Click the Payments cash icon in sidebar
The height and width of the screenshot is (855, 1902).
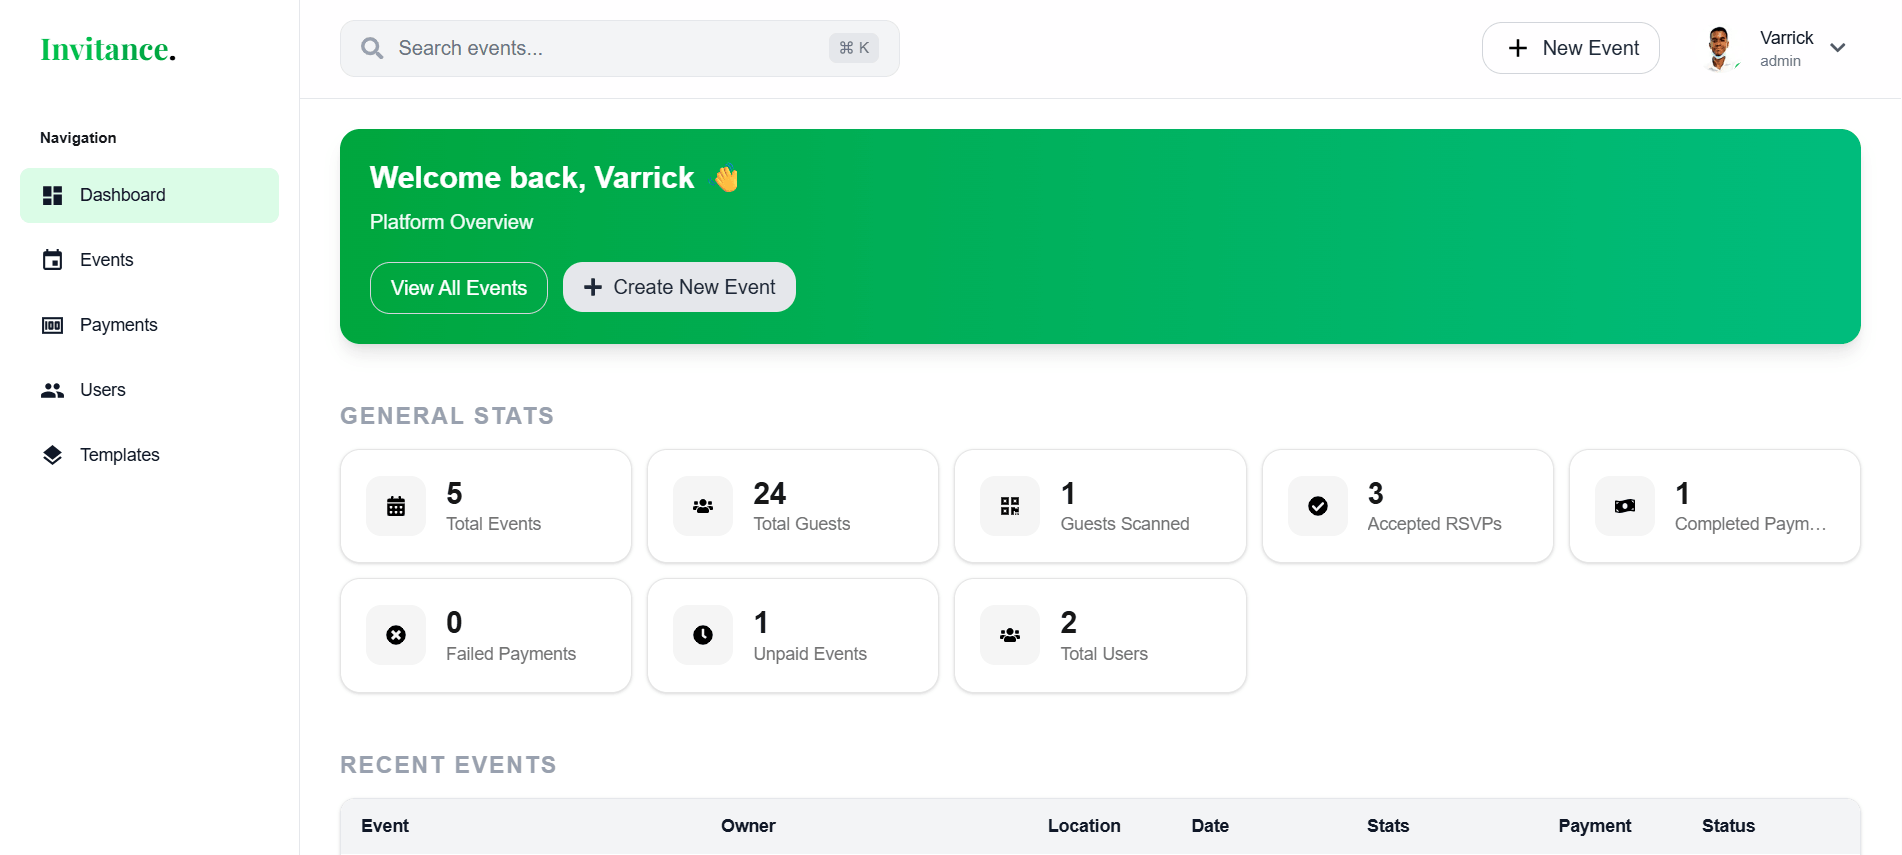(53, 325)
